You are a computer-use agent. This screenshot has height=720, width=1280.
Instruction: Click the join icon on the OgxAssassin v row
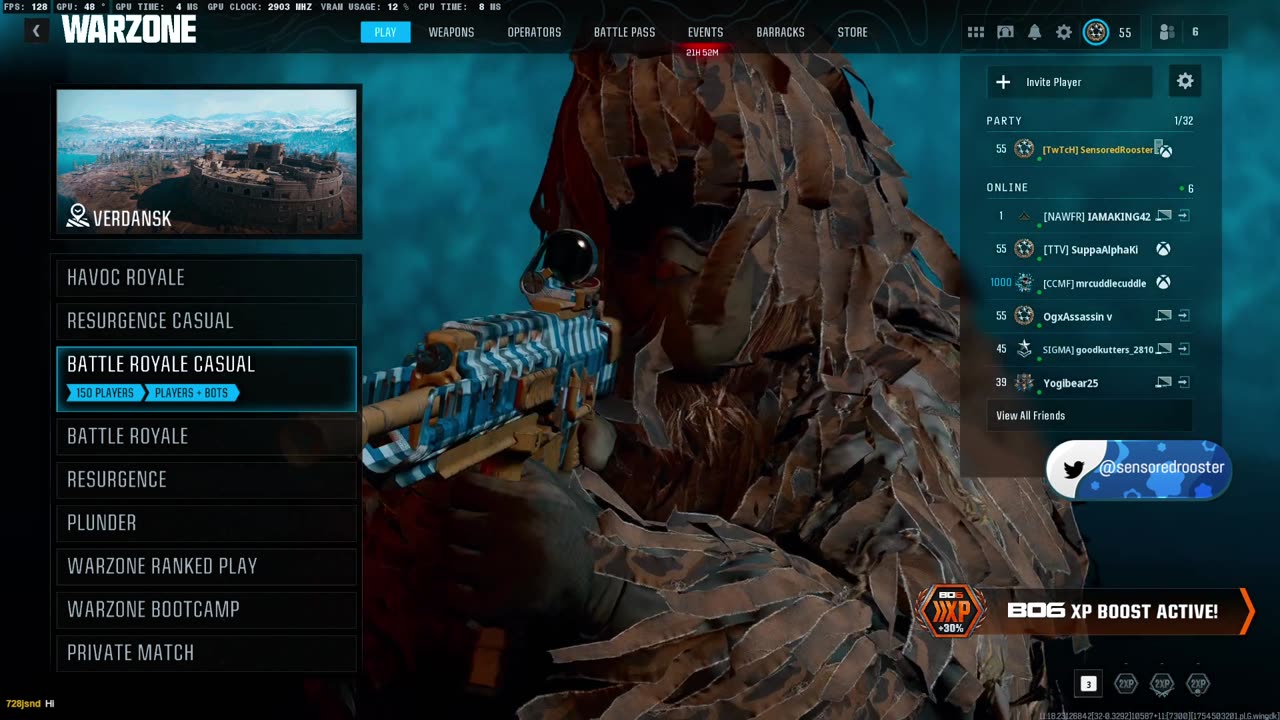1183,316
